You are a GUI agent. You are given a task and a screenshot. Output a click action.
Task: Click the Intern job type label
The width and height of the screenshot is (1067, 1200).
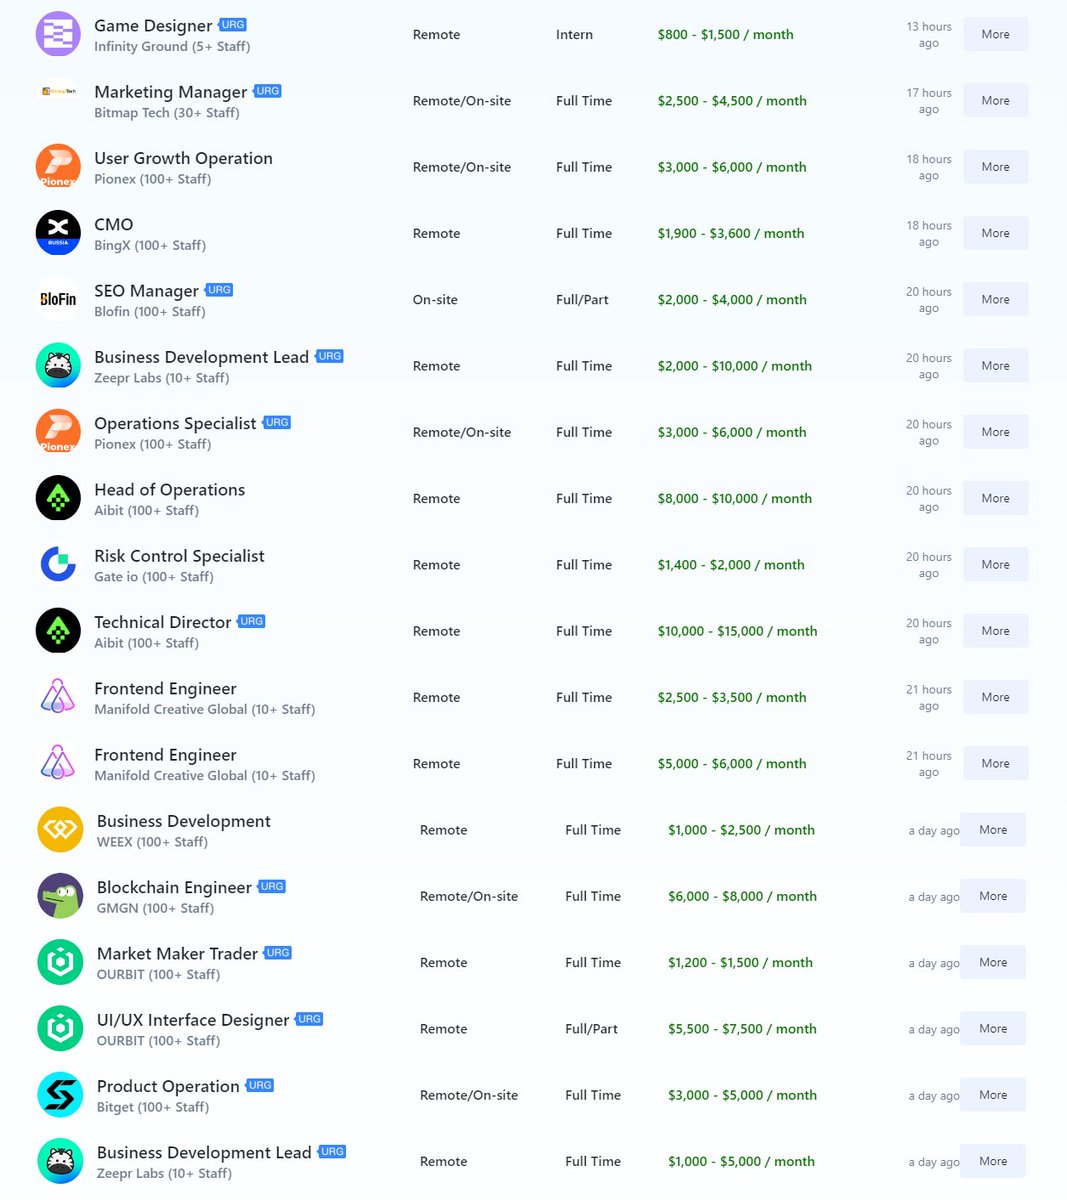(x=574, y=34)
